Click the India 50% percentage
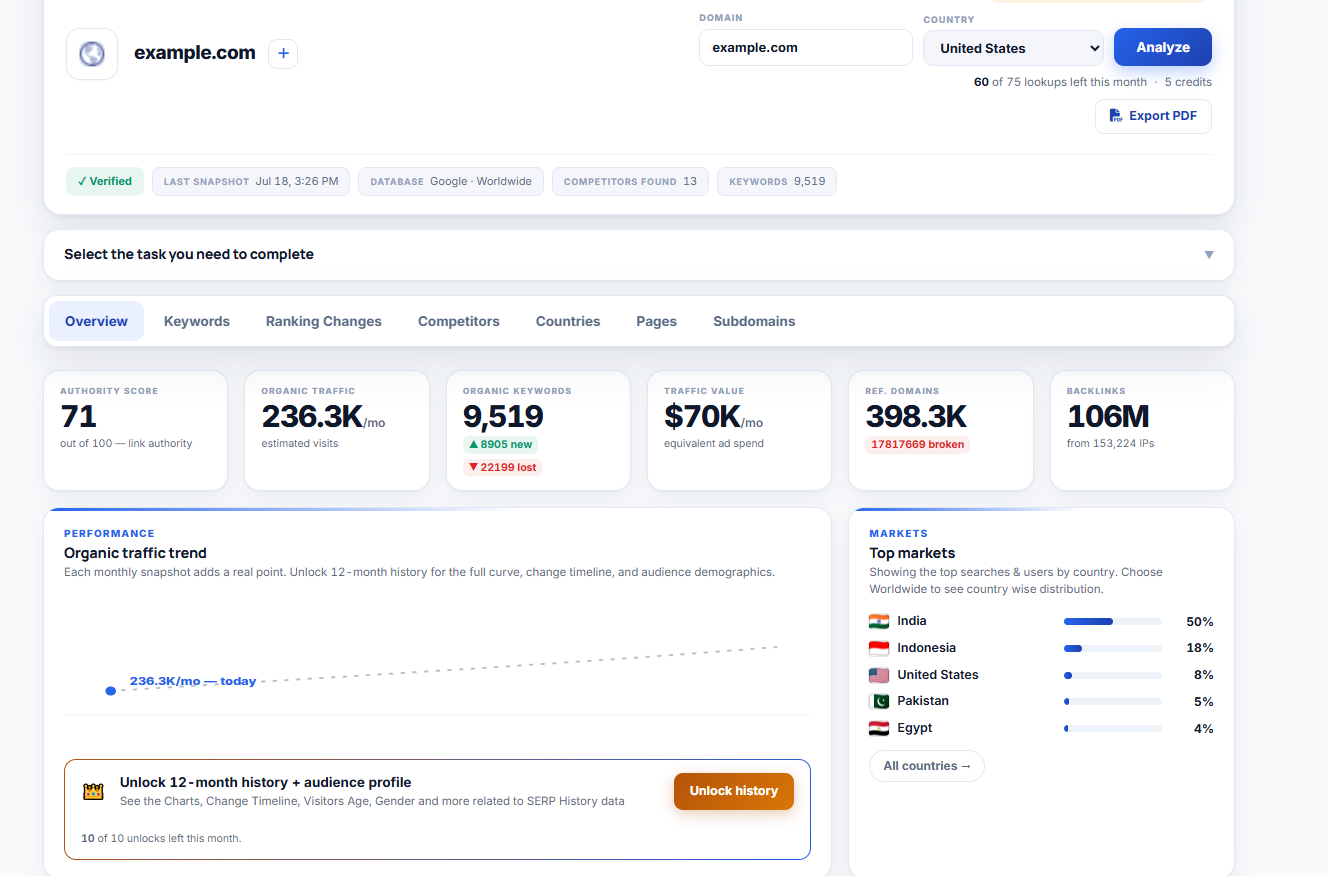The height and width of the screenshot is (876, 1328). point(1200,622)
